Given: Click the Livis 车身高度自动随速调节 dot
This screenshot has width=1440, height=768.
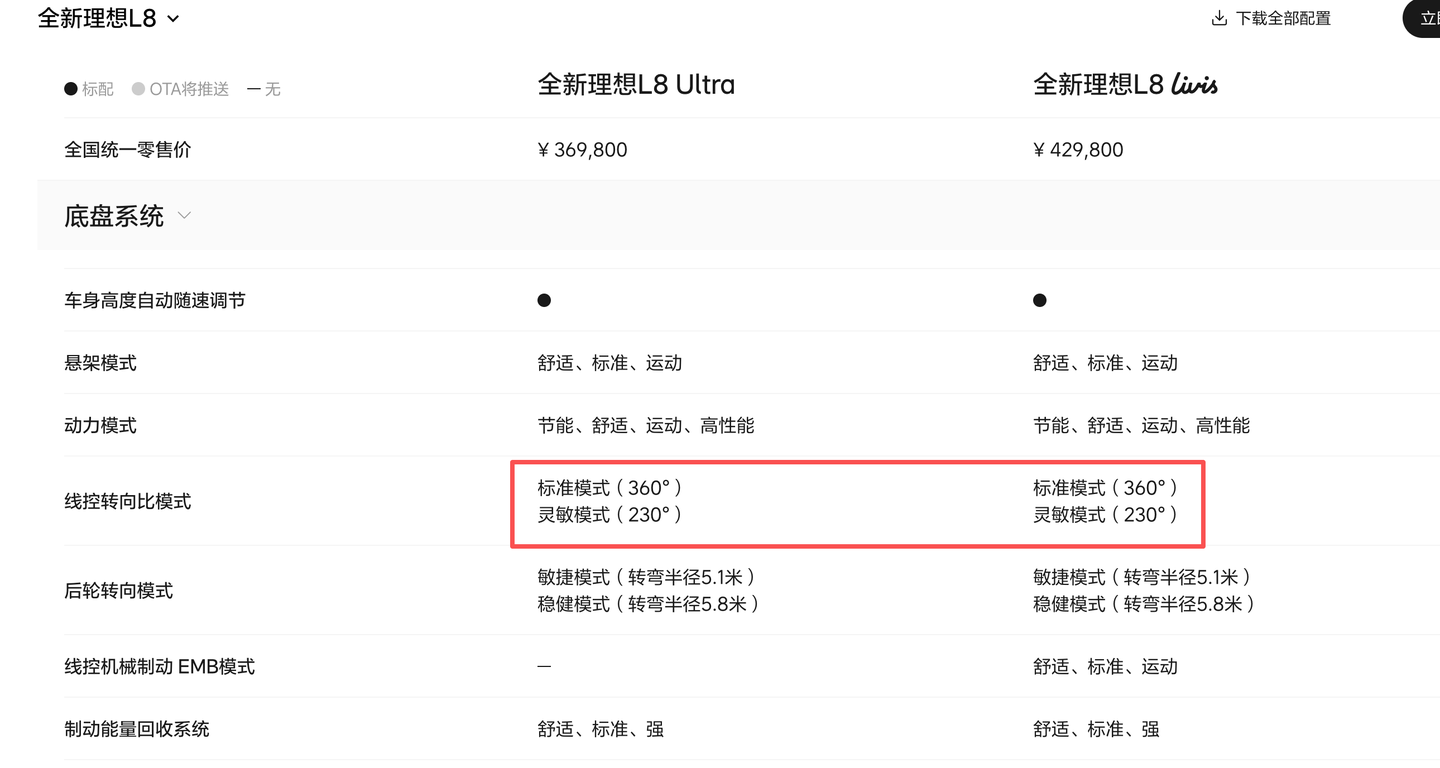Looking at the screenshot, I should (x=1040, y=300).
